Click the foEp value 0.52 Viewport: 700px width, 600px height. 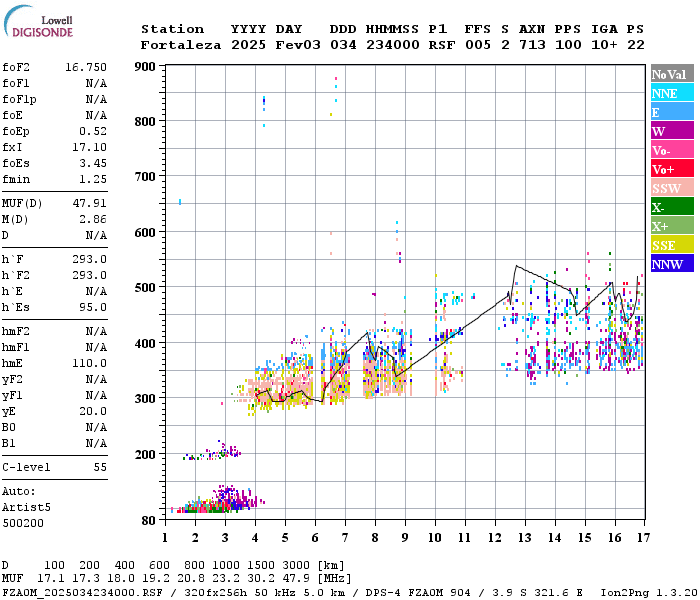point(93,131)
